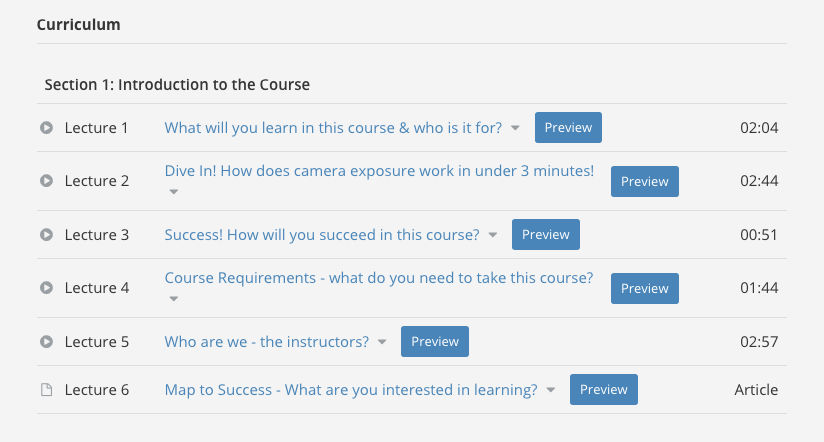Preview the camera exposure lecture
This screenshot has height=442, width=824.
point(644,181)
